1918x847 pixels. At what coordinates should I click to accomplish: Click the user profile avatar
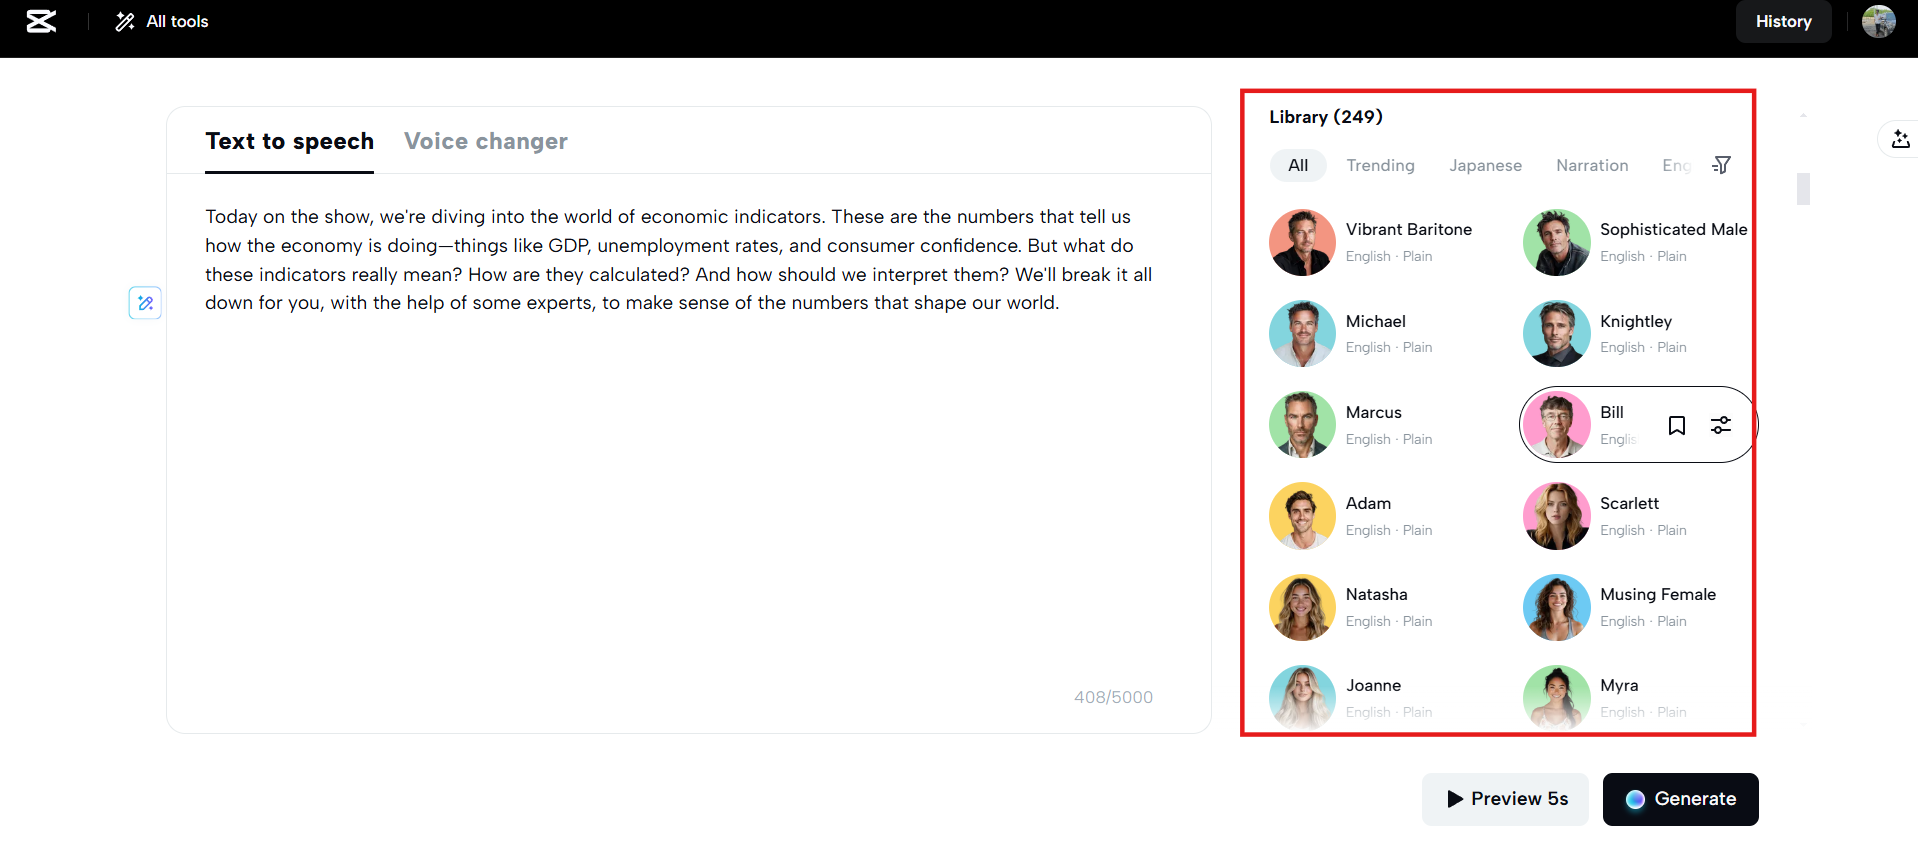tap(1878, 21)
